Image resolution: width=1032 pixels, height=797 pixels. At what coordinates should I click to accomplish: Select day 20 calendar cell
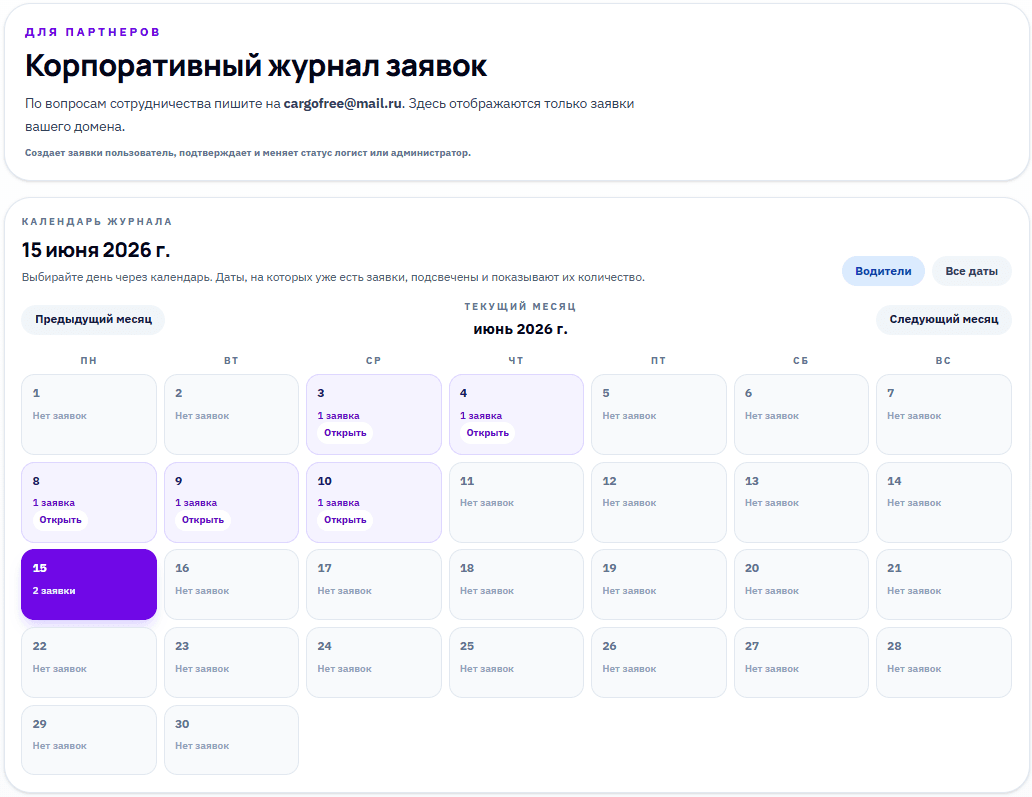(801, 584)
